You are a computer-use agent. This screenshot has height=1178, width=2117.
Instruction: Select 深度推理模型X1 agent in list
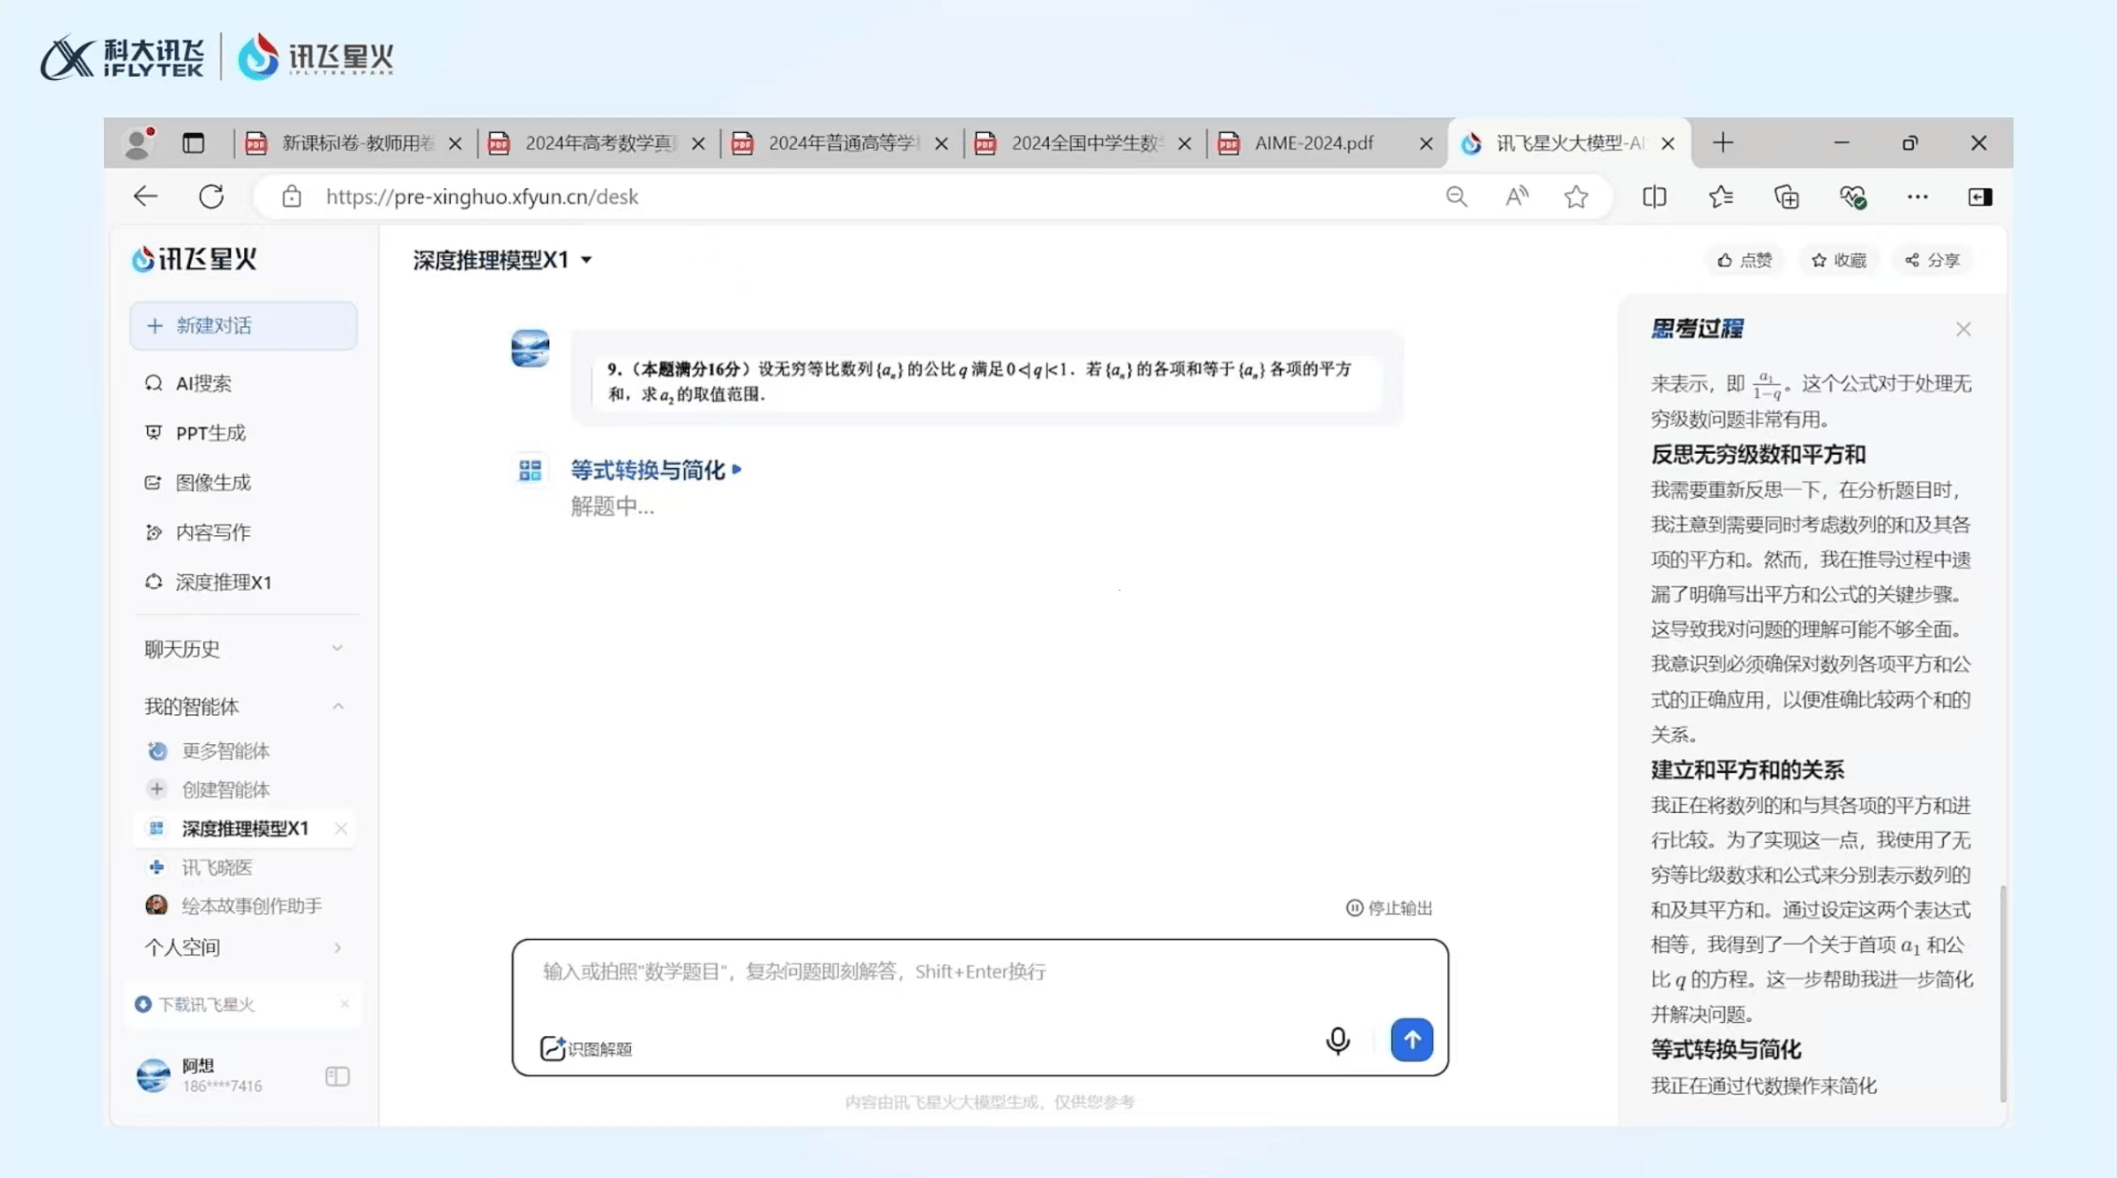[x=245, y=828]
